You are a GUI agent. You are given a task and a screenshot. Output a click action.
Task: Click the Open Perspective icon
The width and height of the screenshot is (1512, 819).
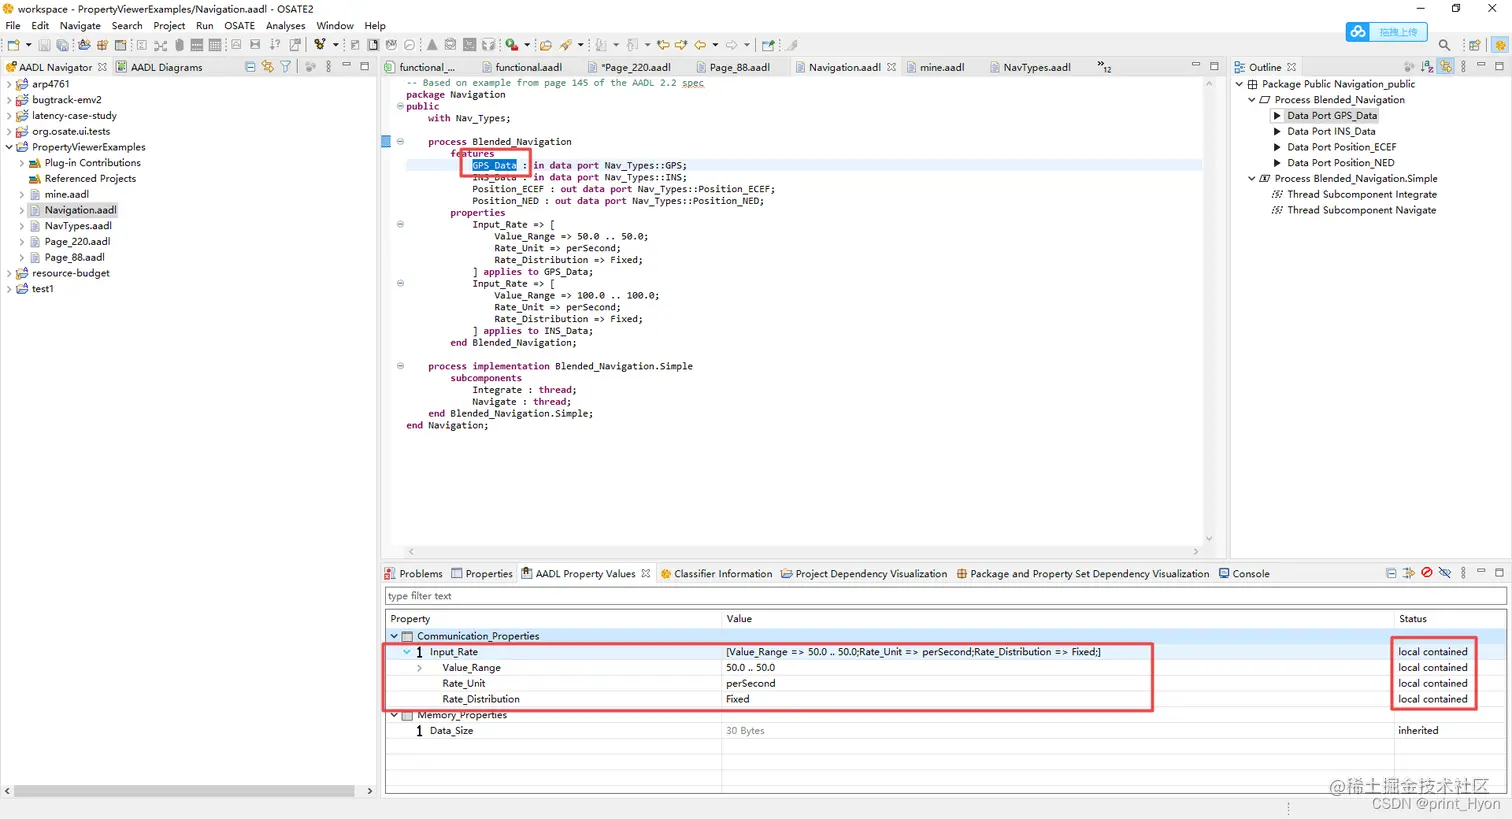(1475, 45)
